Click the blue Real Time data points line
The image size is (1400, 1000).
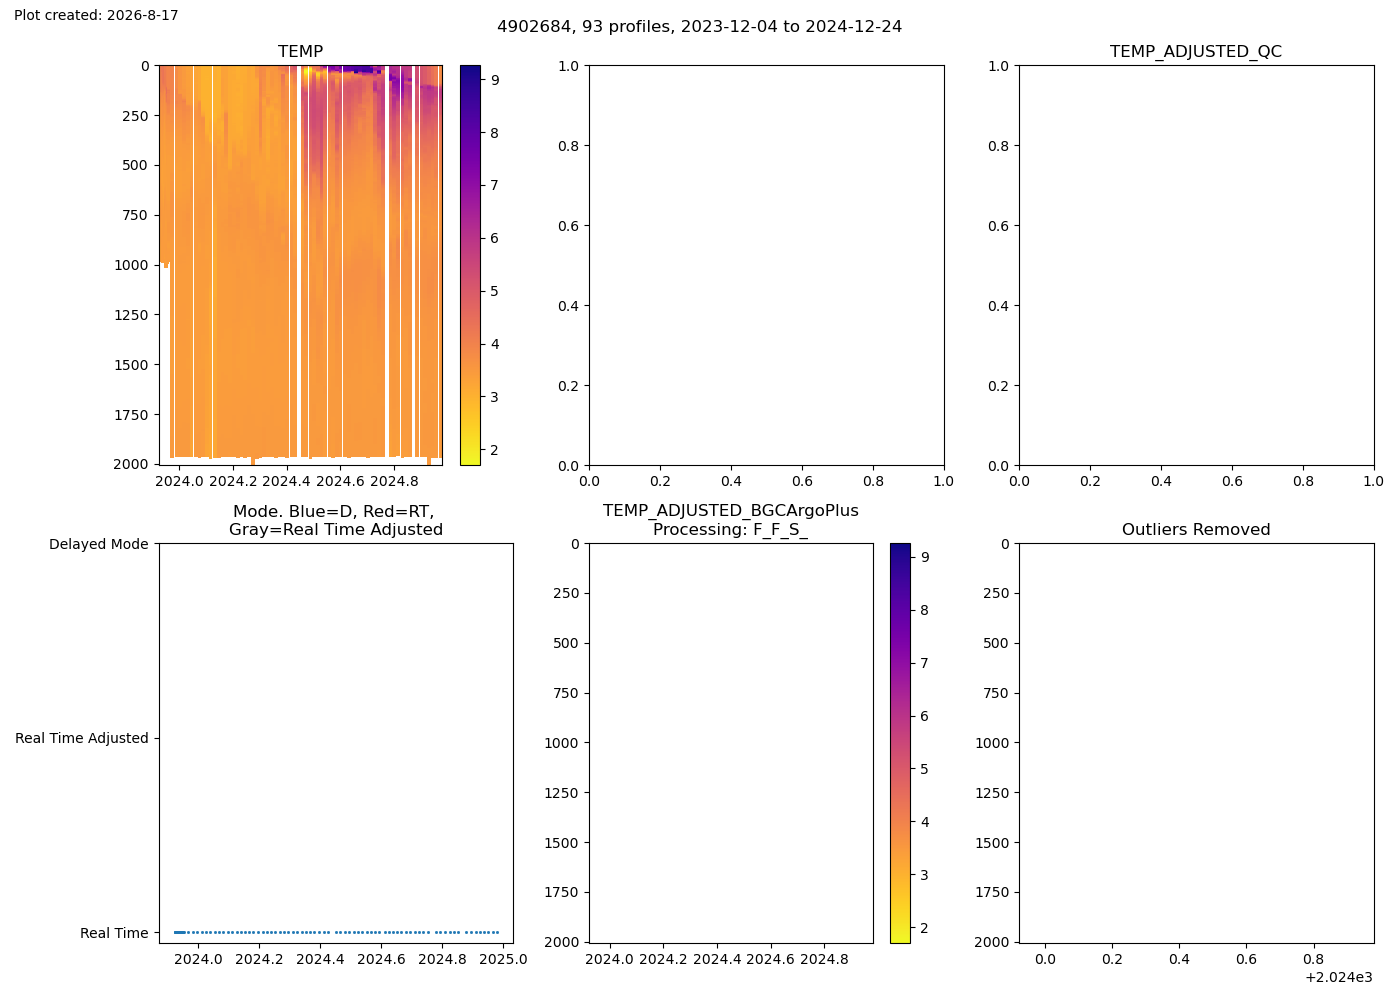tap(336, 932)
